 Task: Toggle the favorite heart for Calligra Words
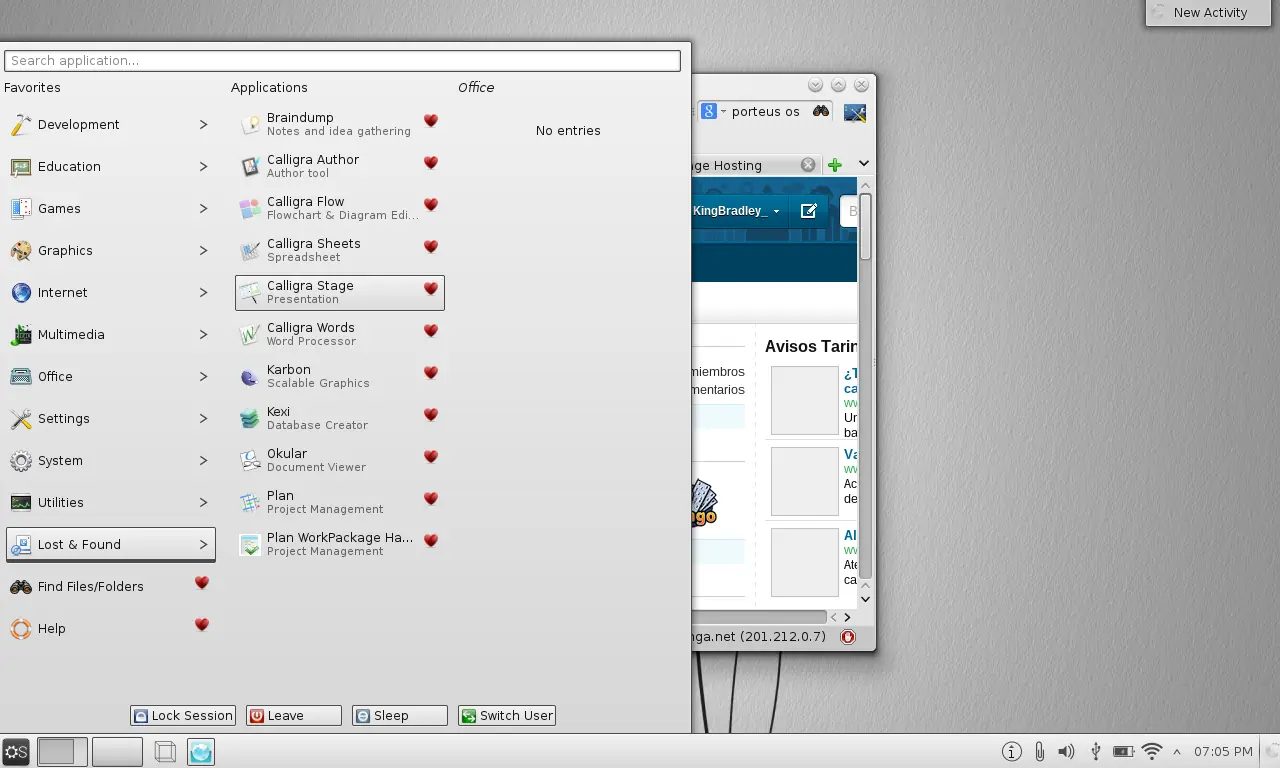pyautogui.click(x=431, y=331)
